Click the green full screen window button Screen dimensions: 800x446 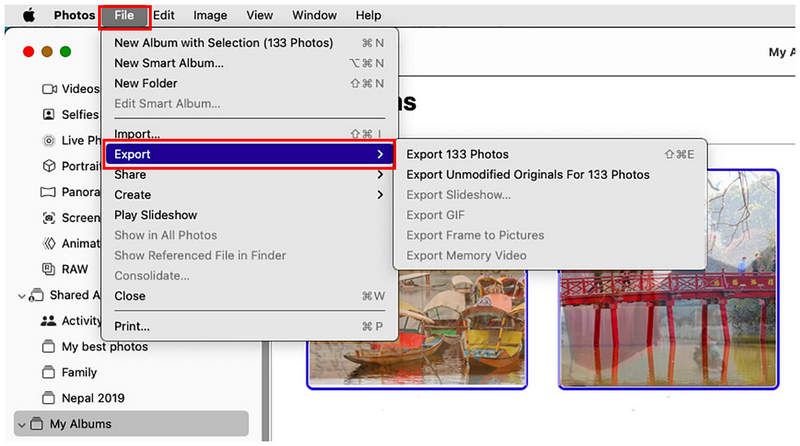(65, 52)
